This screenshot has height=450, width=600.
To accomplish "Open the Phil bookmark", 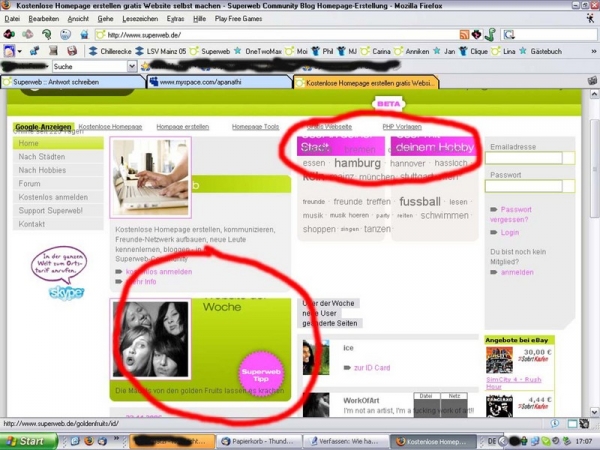I will tap(322, 51).
